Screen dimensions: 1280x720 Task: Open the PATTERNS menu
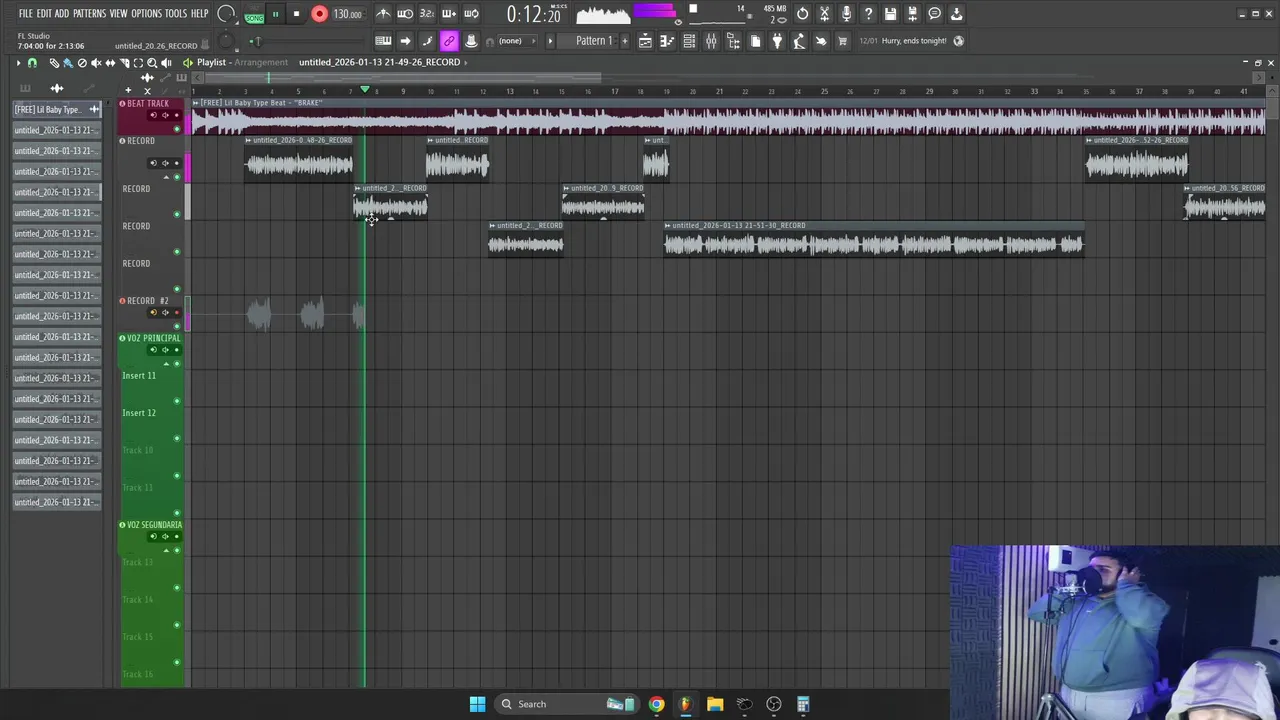[89, 14]
